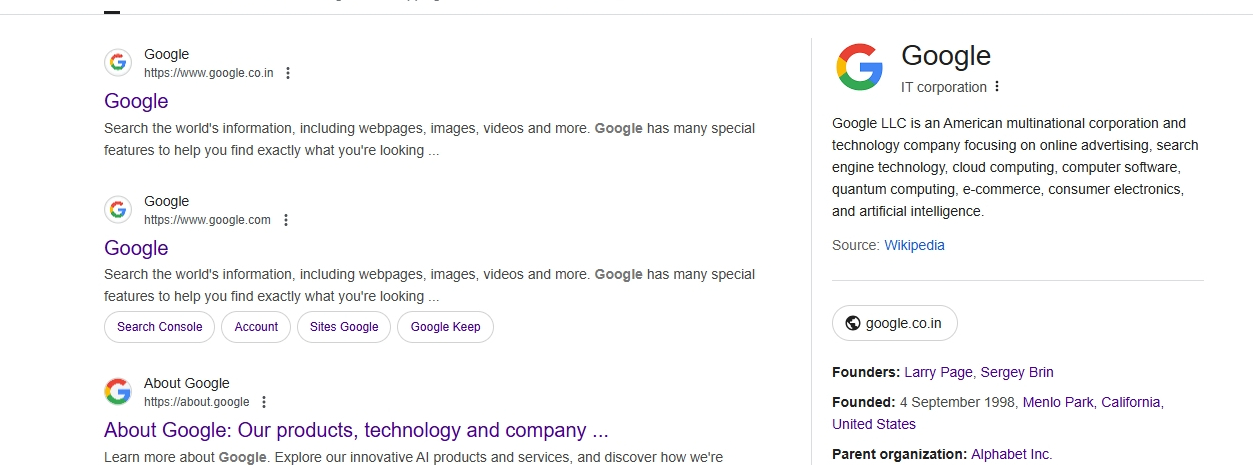Click the Founders: label

(866, 372)
